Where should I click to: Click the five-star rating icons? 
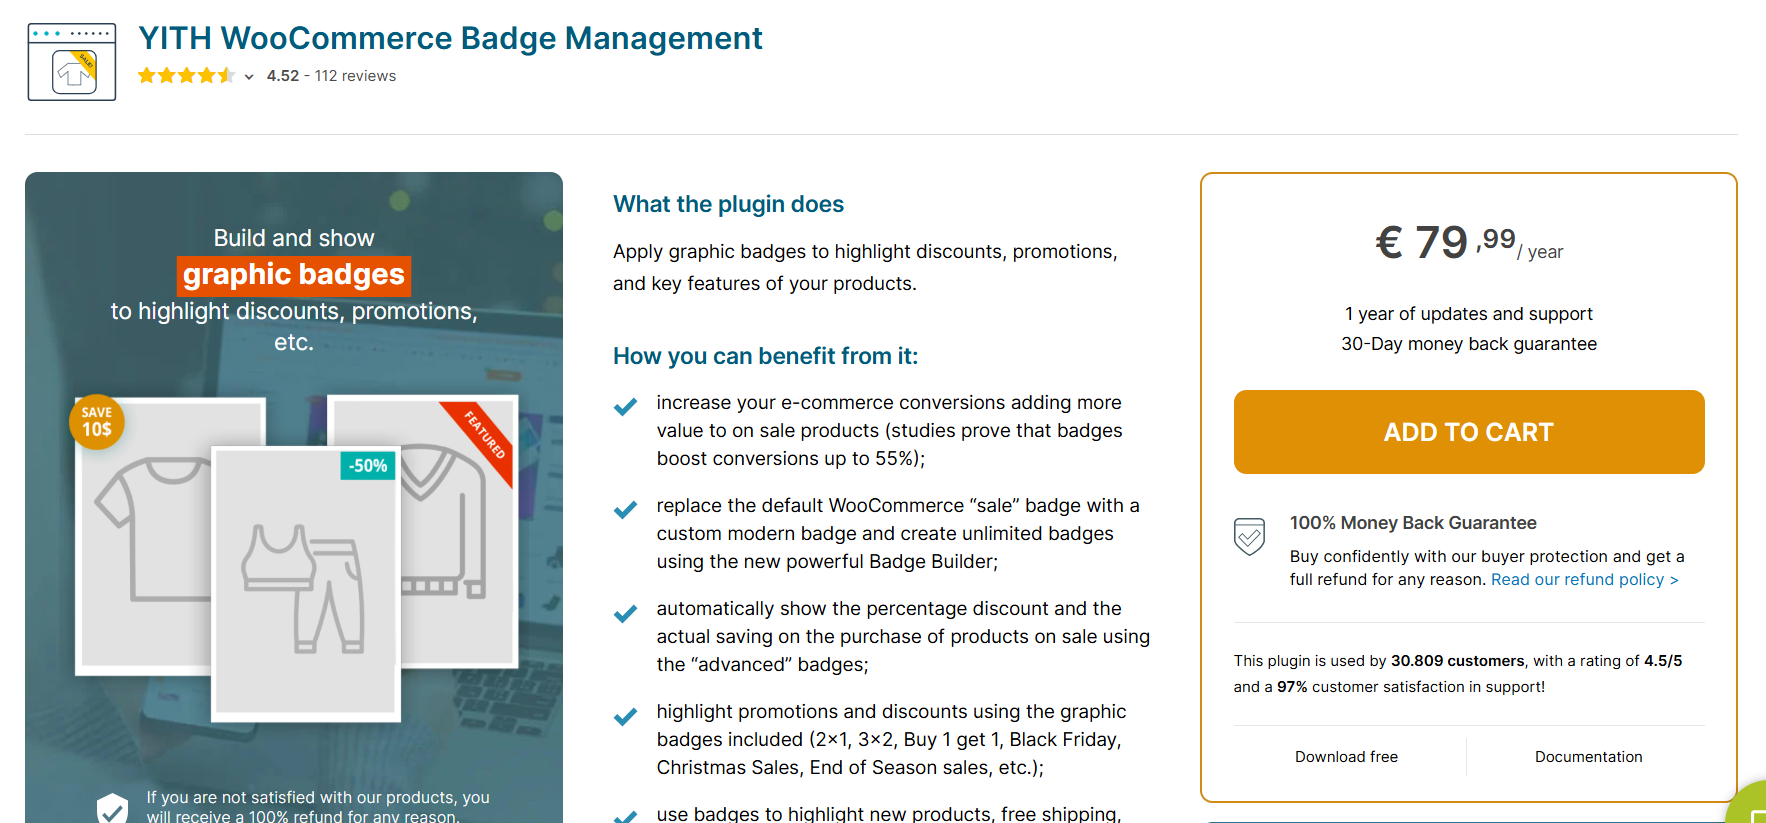click(186, 76)
